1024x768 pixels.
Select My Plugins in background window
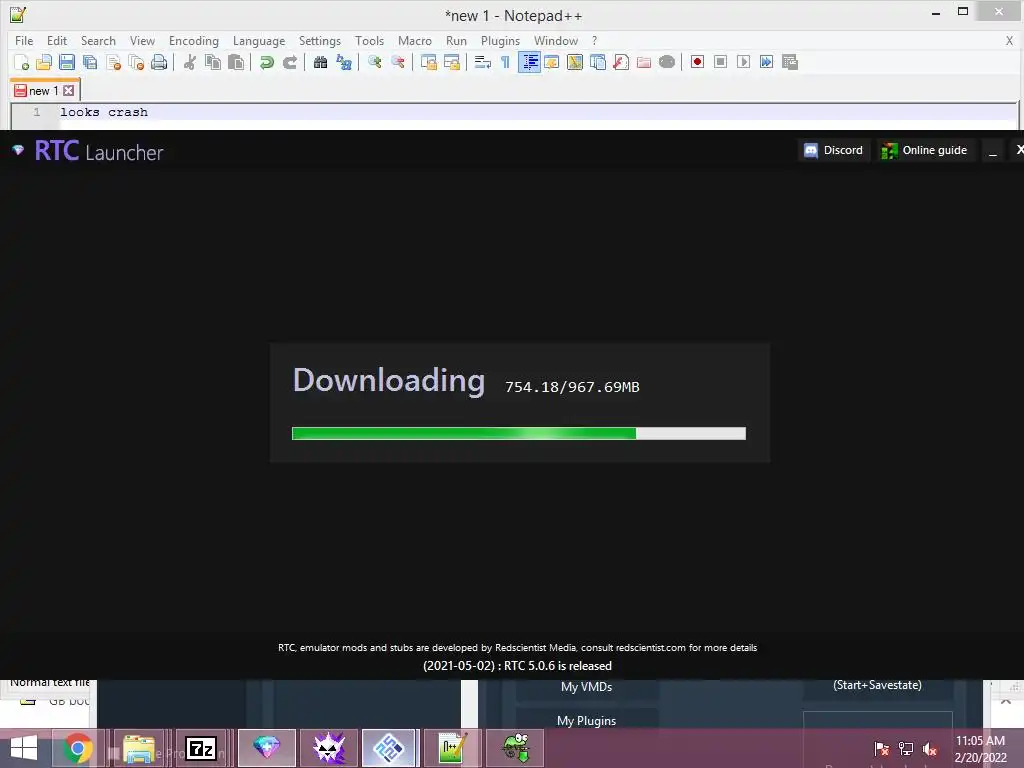click(x=586, y=721)
